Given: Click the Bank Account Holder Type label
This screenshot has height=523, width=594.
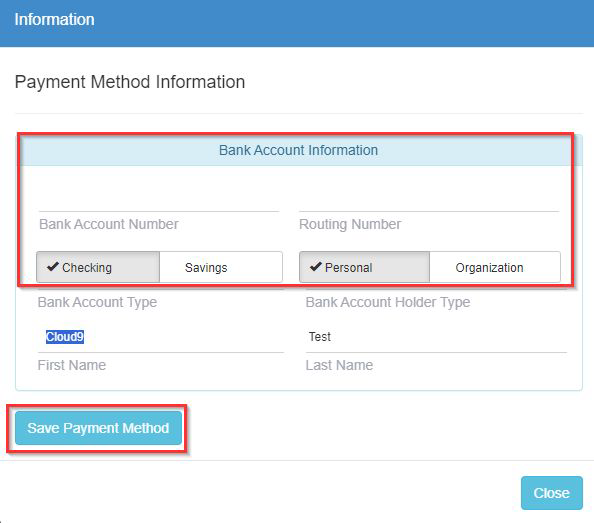Looking at the screenshot, I should coord(388,302).
